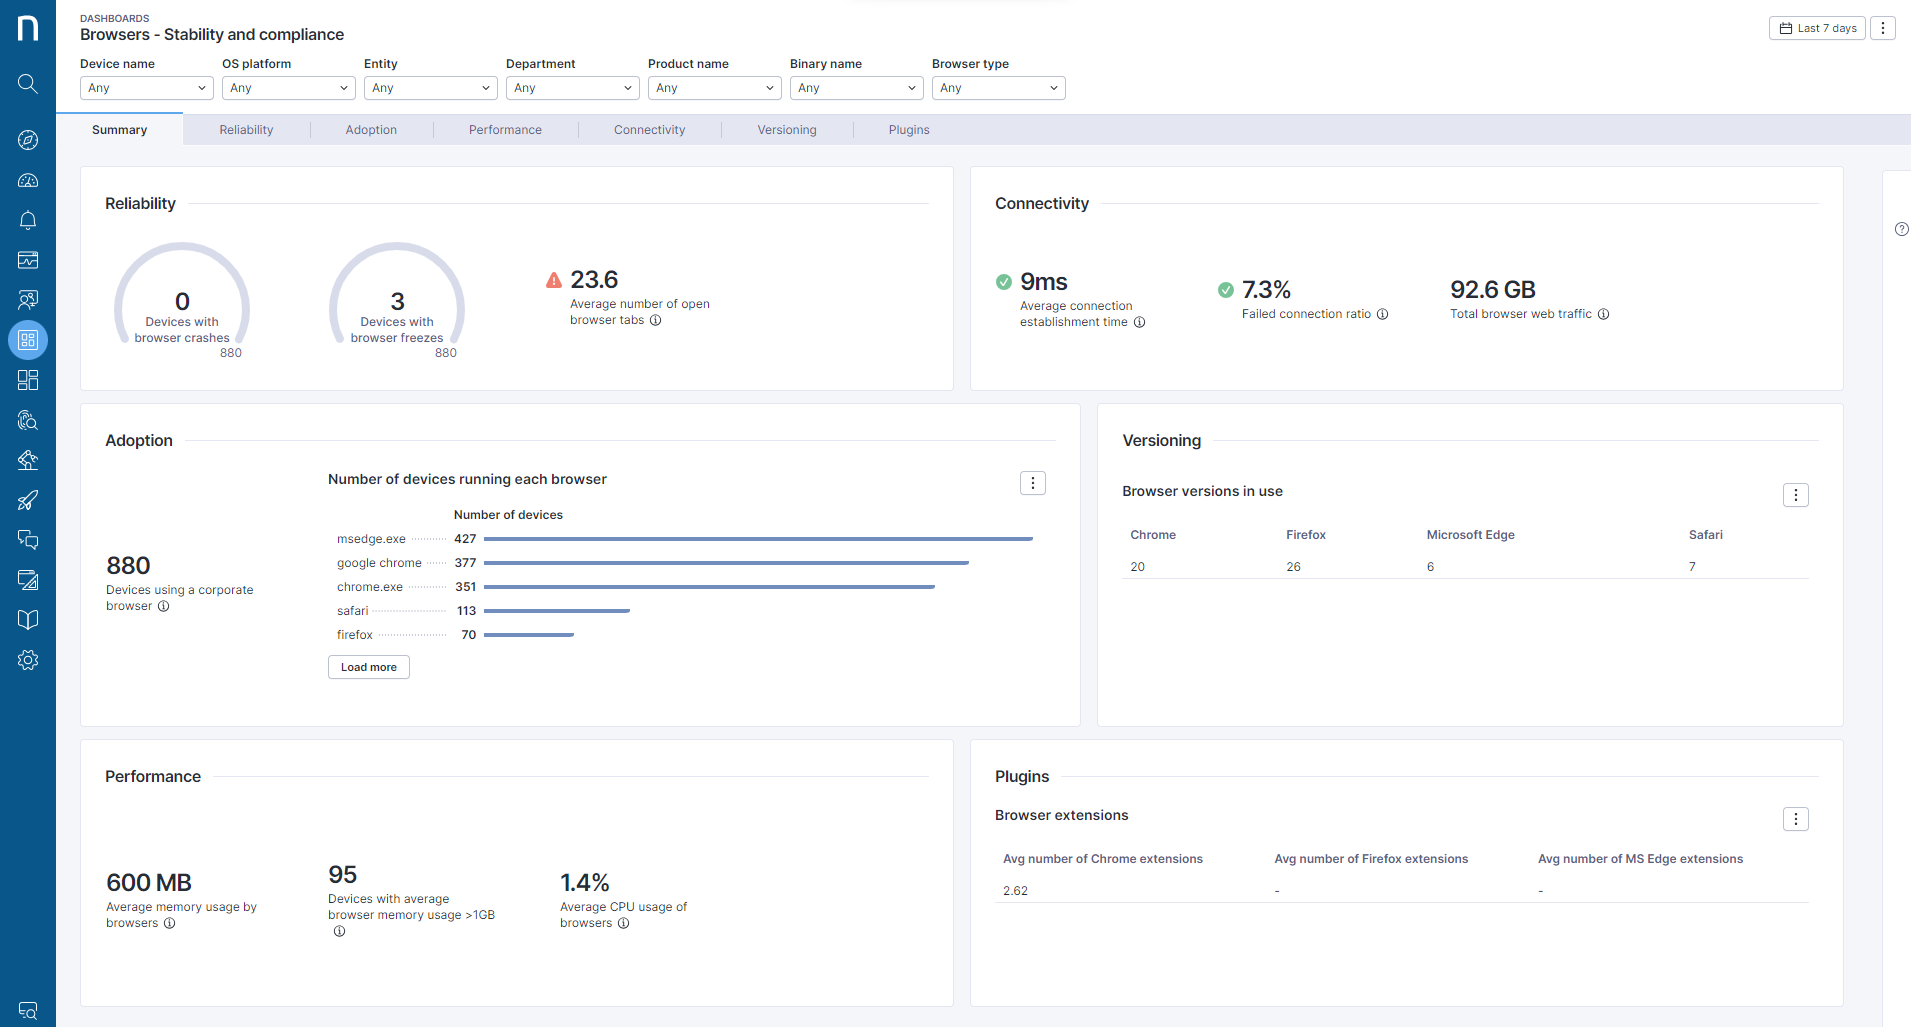Screen dimensions: 1911x1027
Task: Click the info icon under browser memory usage >1GB
Action: pos(340,931)
